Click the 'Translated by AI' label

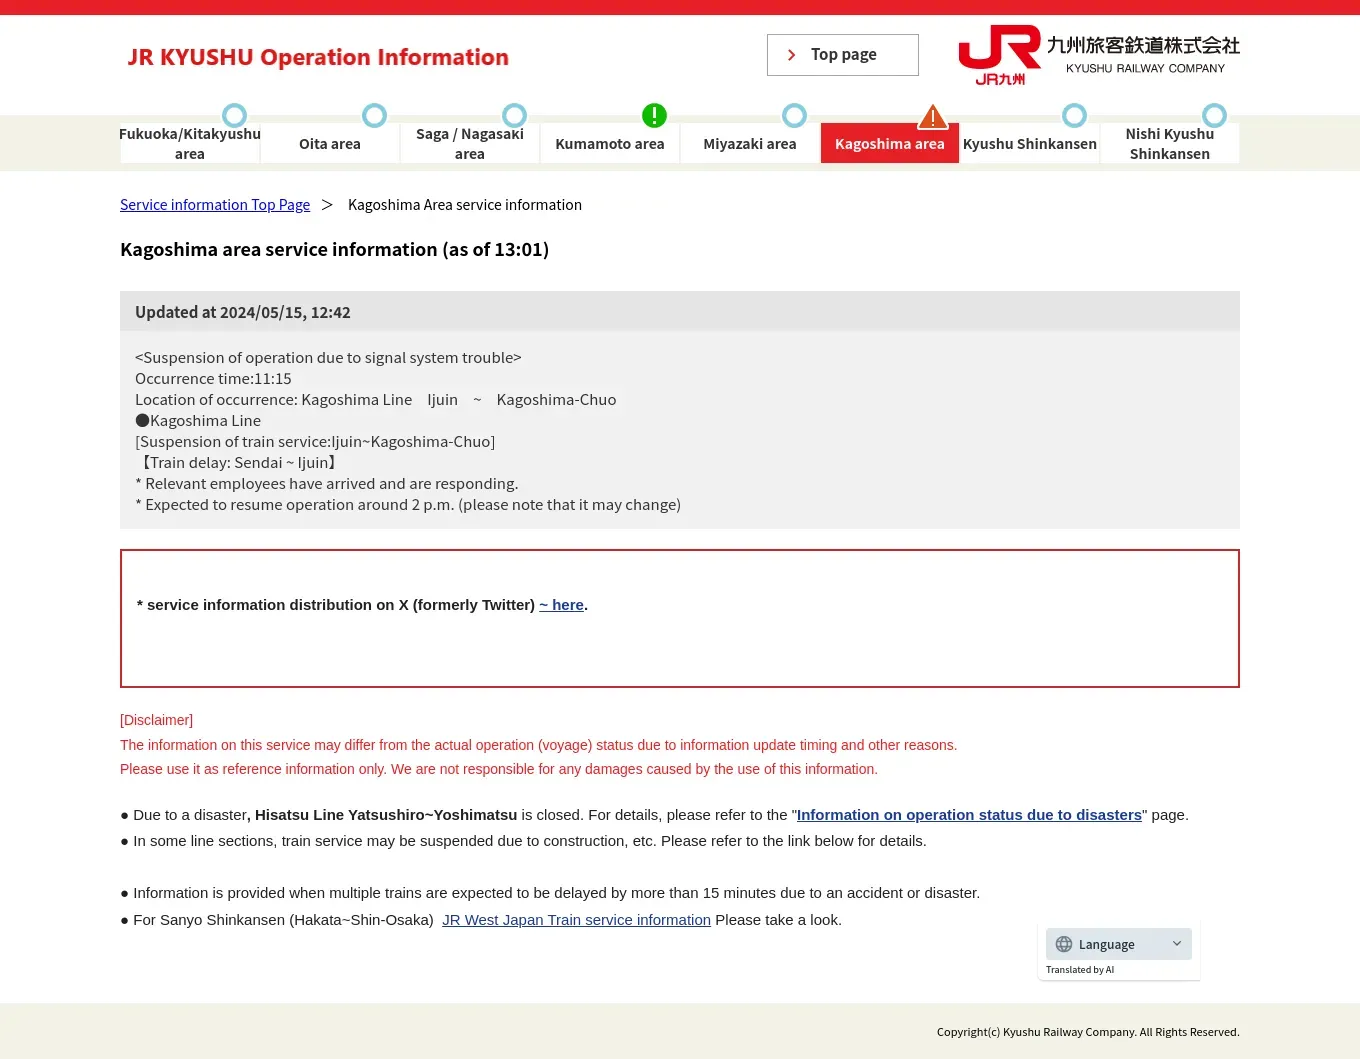pyautogui.click(x=1080, y=970)
